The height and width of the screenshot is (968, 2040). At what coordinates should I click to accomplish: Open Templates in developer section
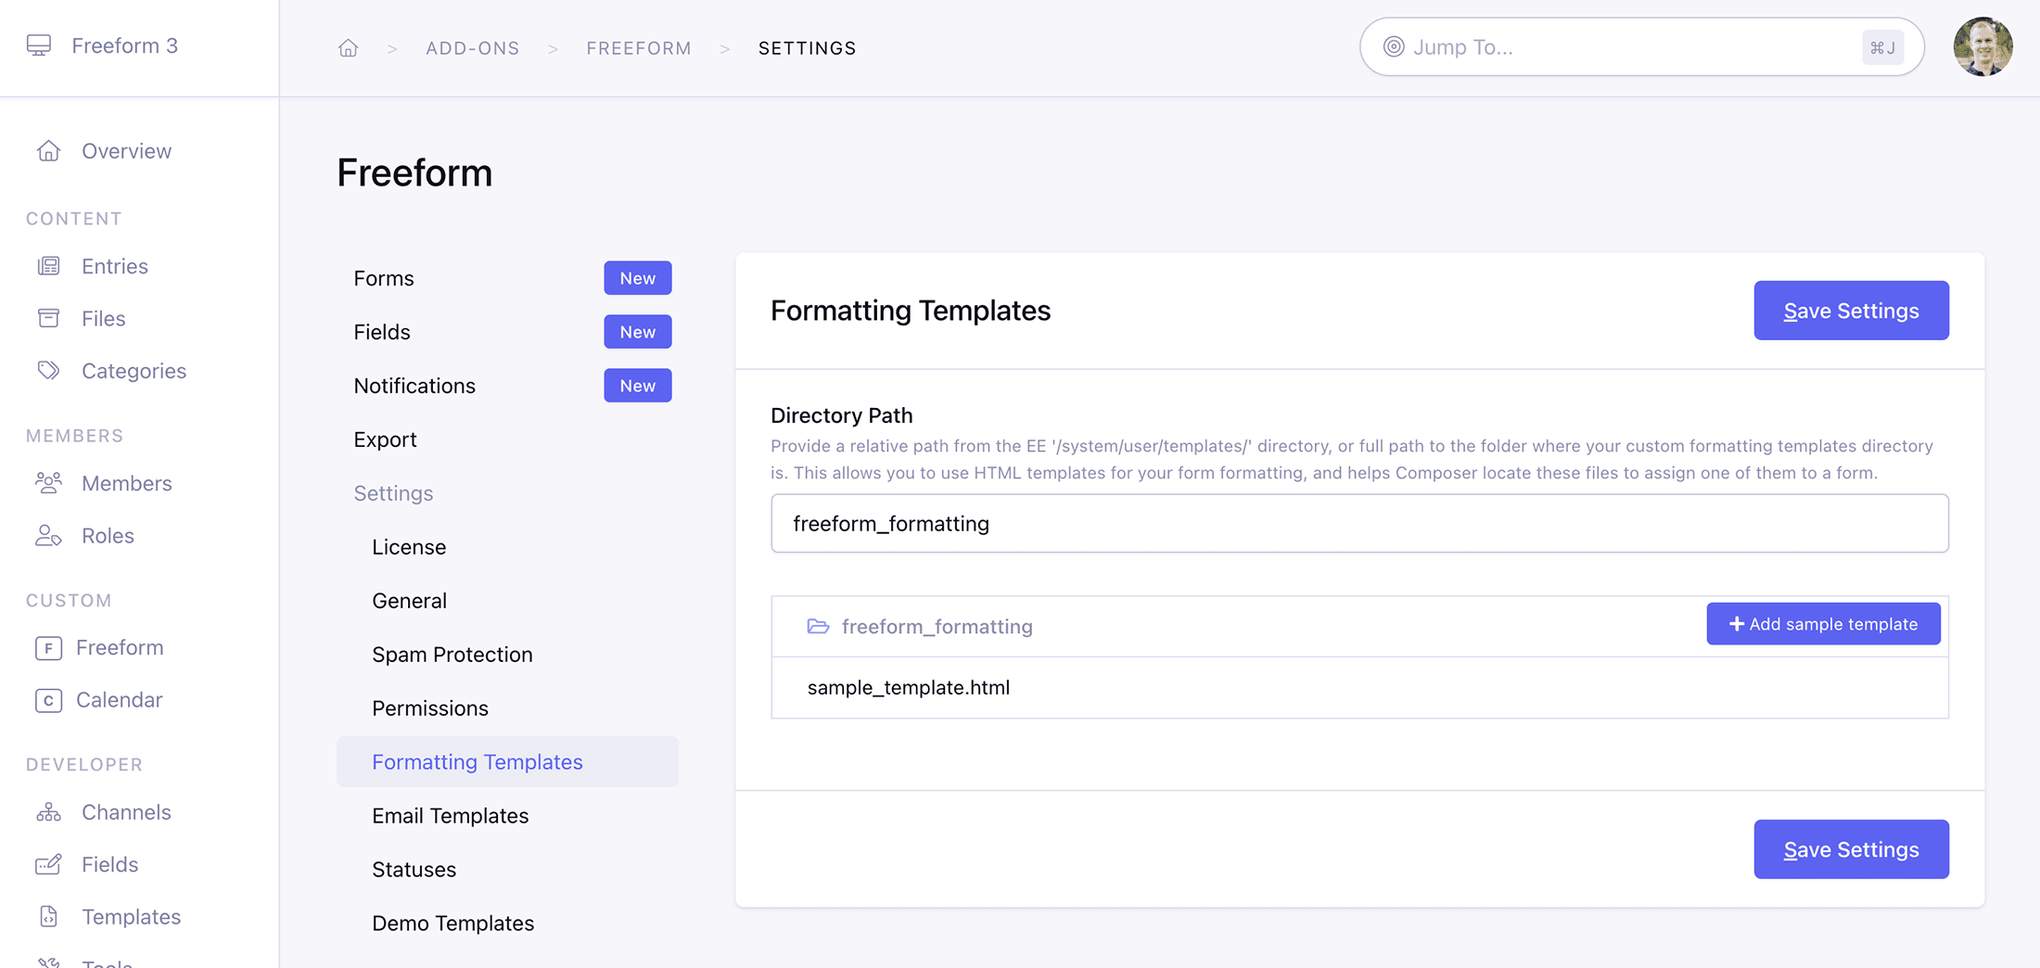point(131,917)
